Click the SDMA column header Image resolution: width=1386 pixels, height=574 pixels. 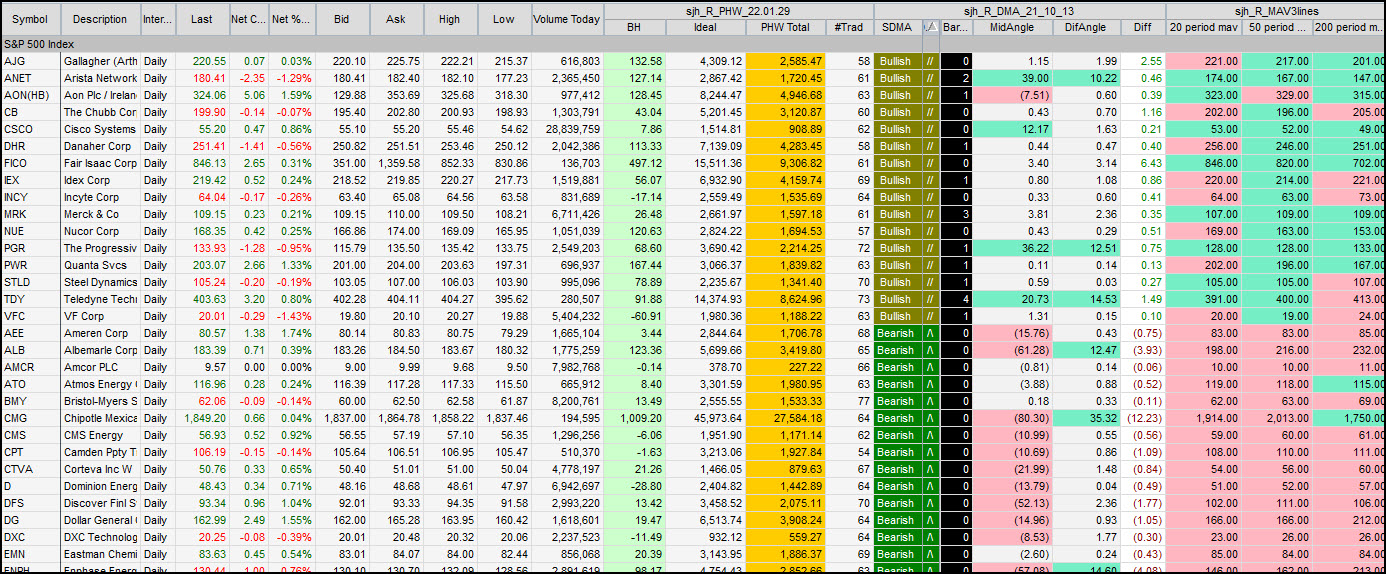[897, 27]
